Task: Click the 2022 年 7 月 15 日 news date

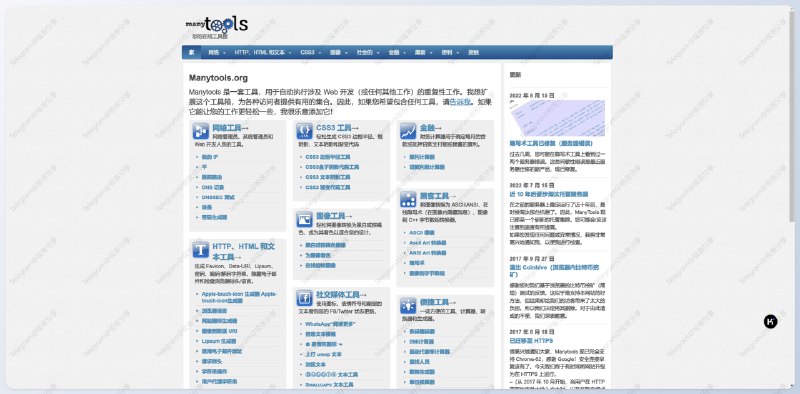Action: (x=532, y=185)
